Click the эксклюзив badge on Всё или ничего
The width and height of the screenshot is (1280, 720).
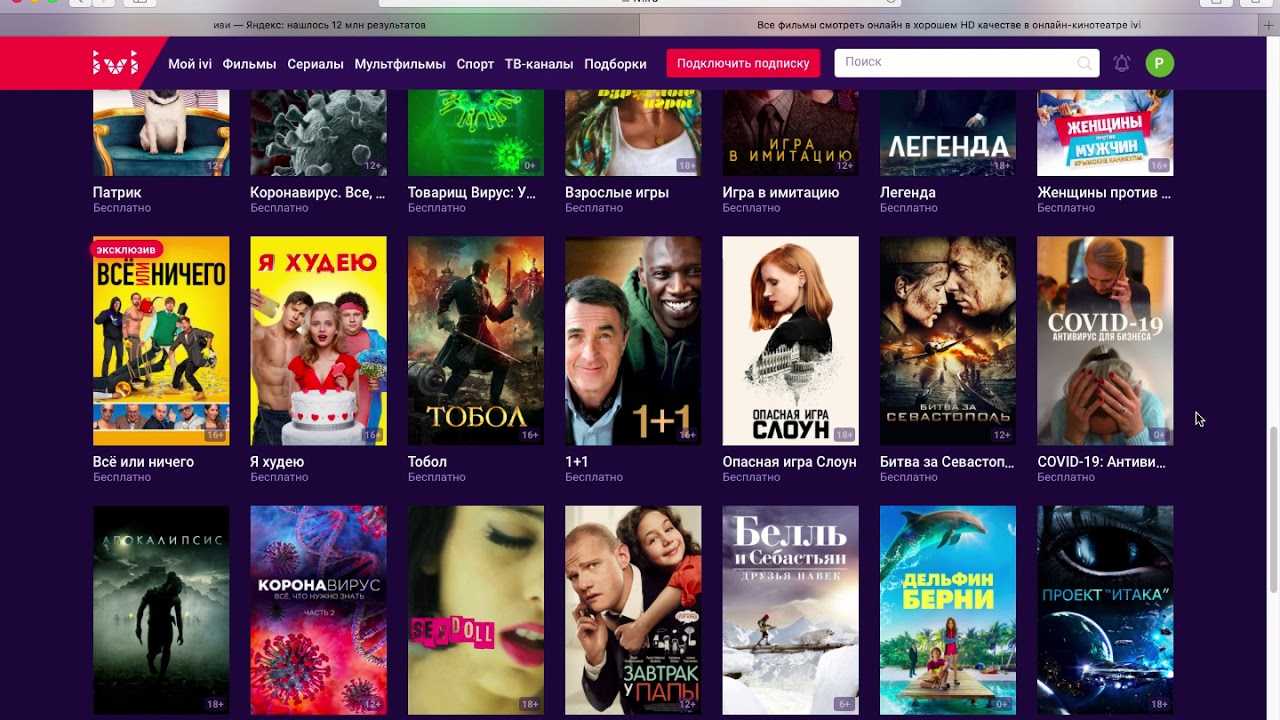[x=127, y=249]
